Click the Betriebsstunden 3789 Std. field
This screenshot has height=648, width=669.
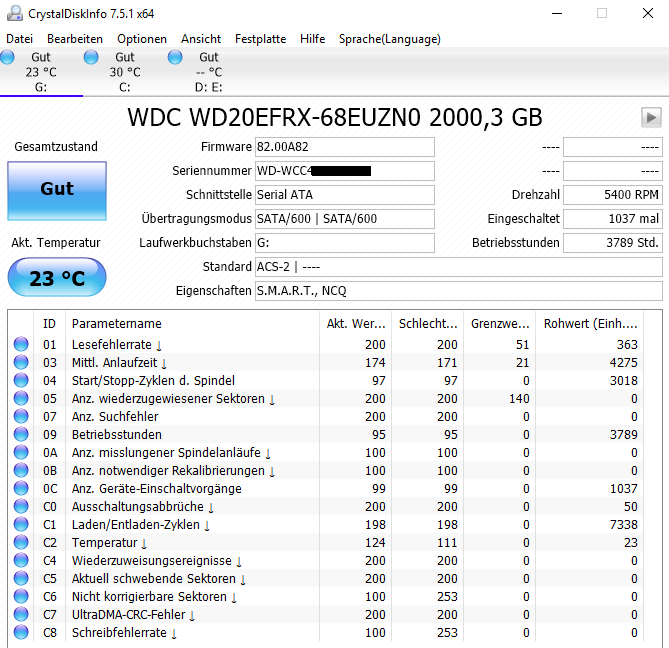tap(613, 243)
